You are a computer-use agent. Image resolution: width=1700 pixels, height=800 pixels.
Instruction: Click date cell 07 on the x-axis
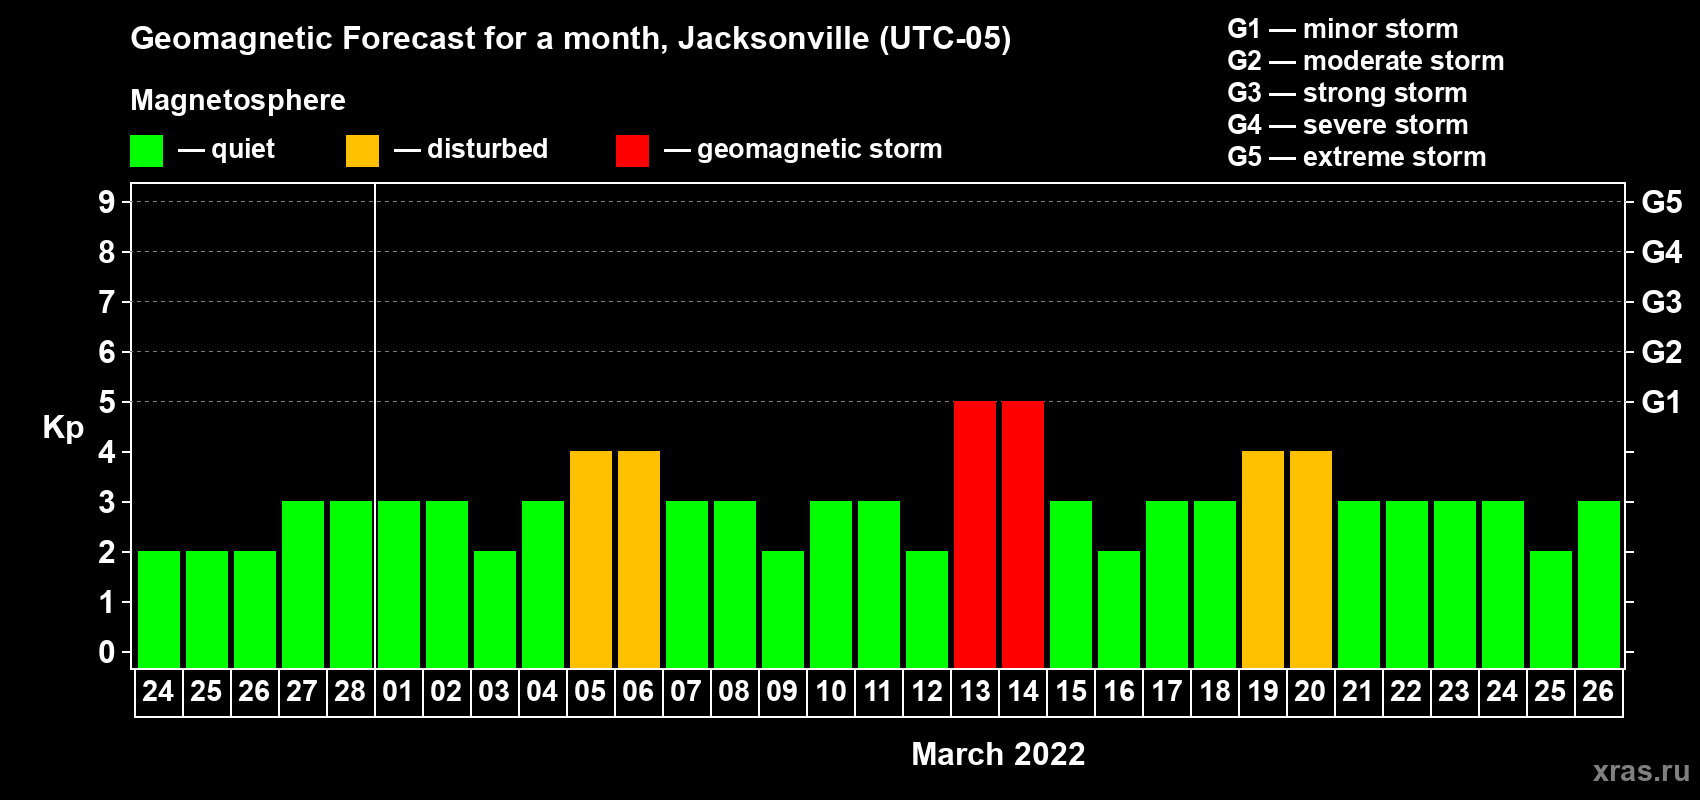(687, 692)
